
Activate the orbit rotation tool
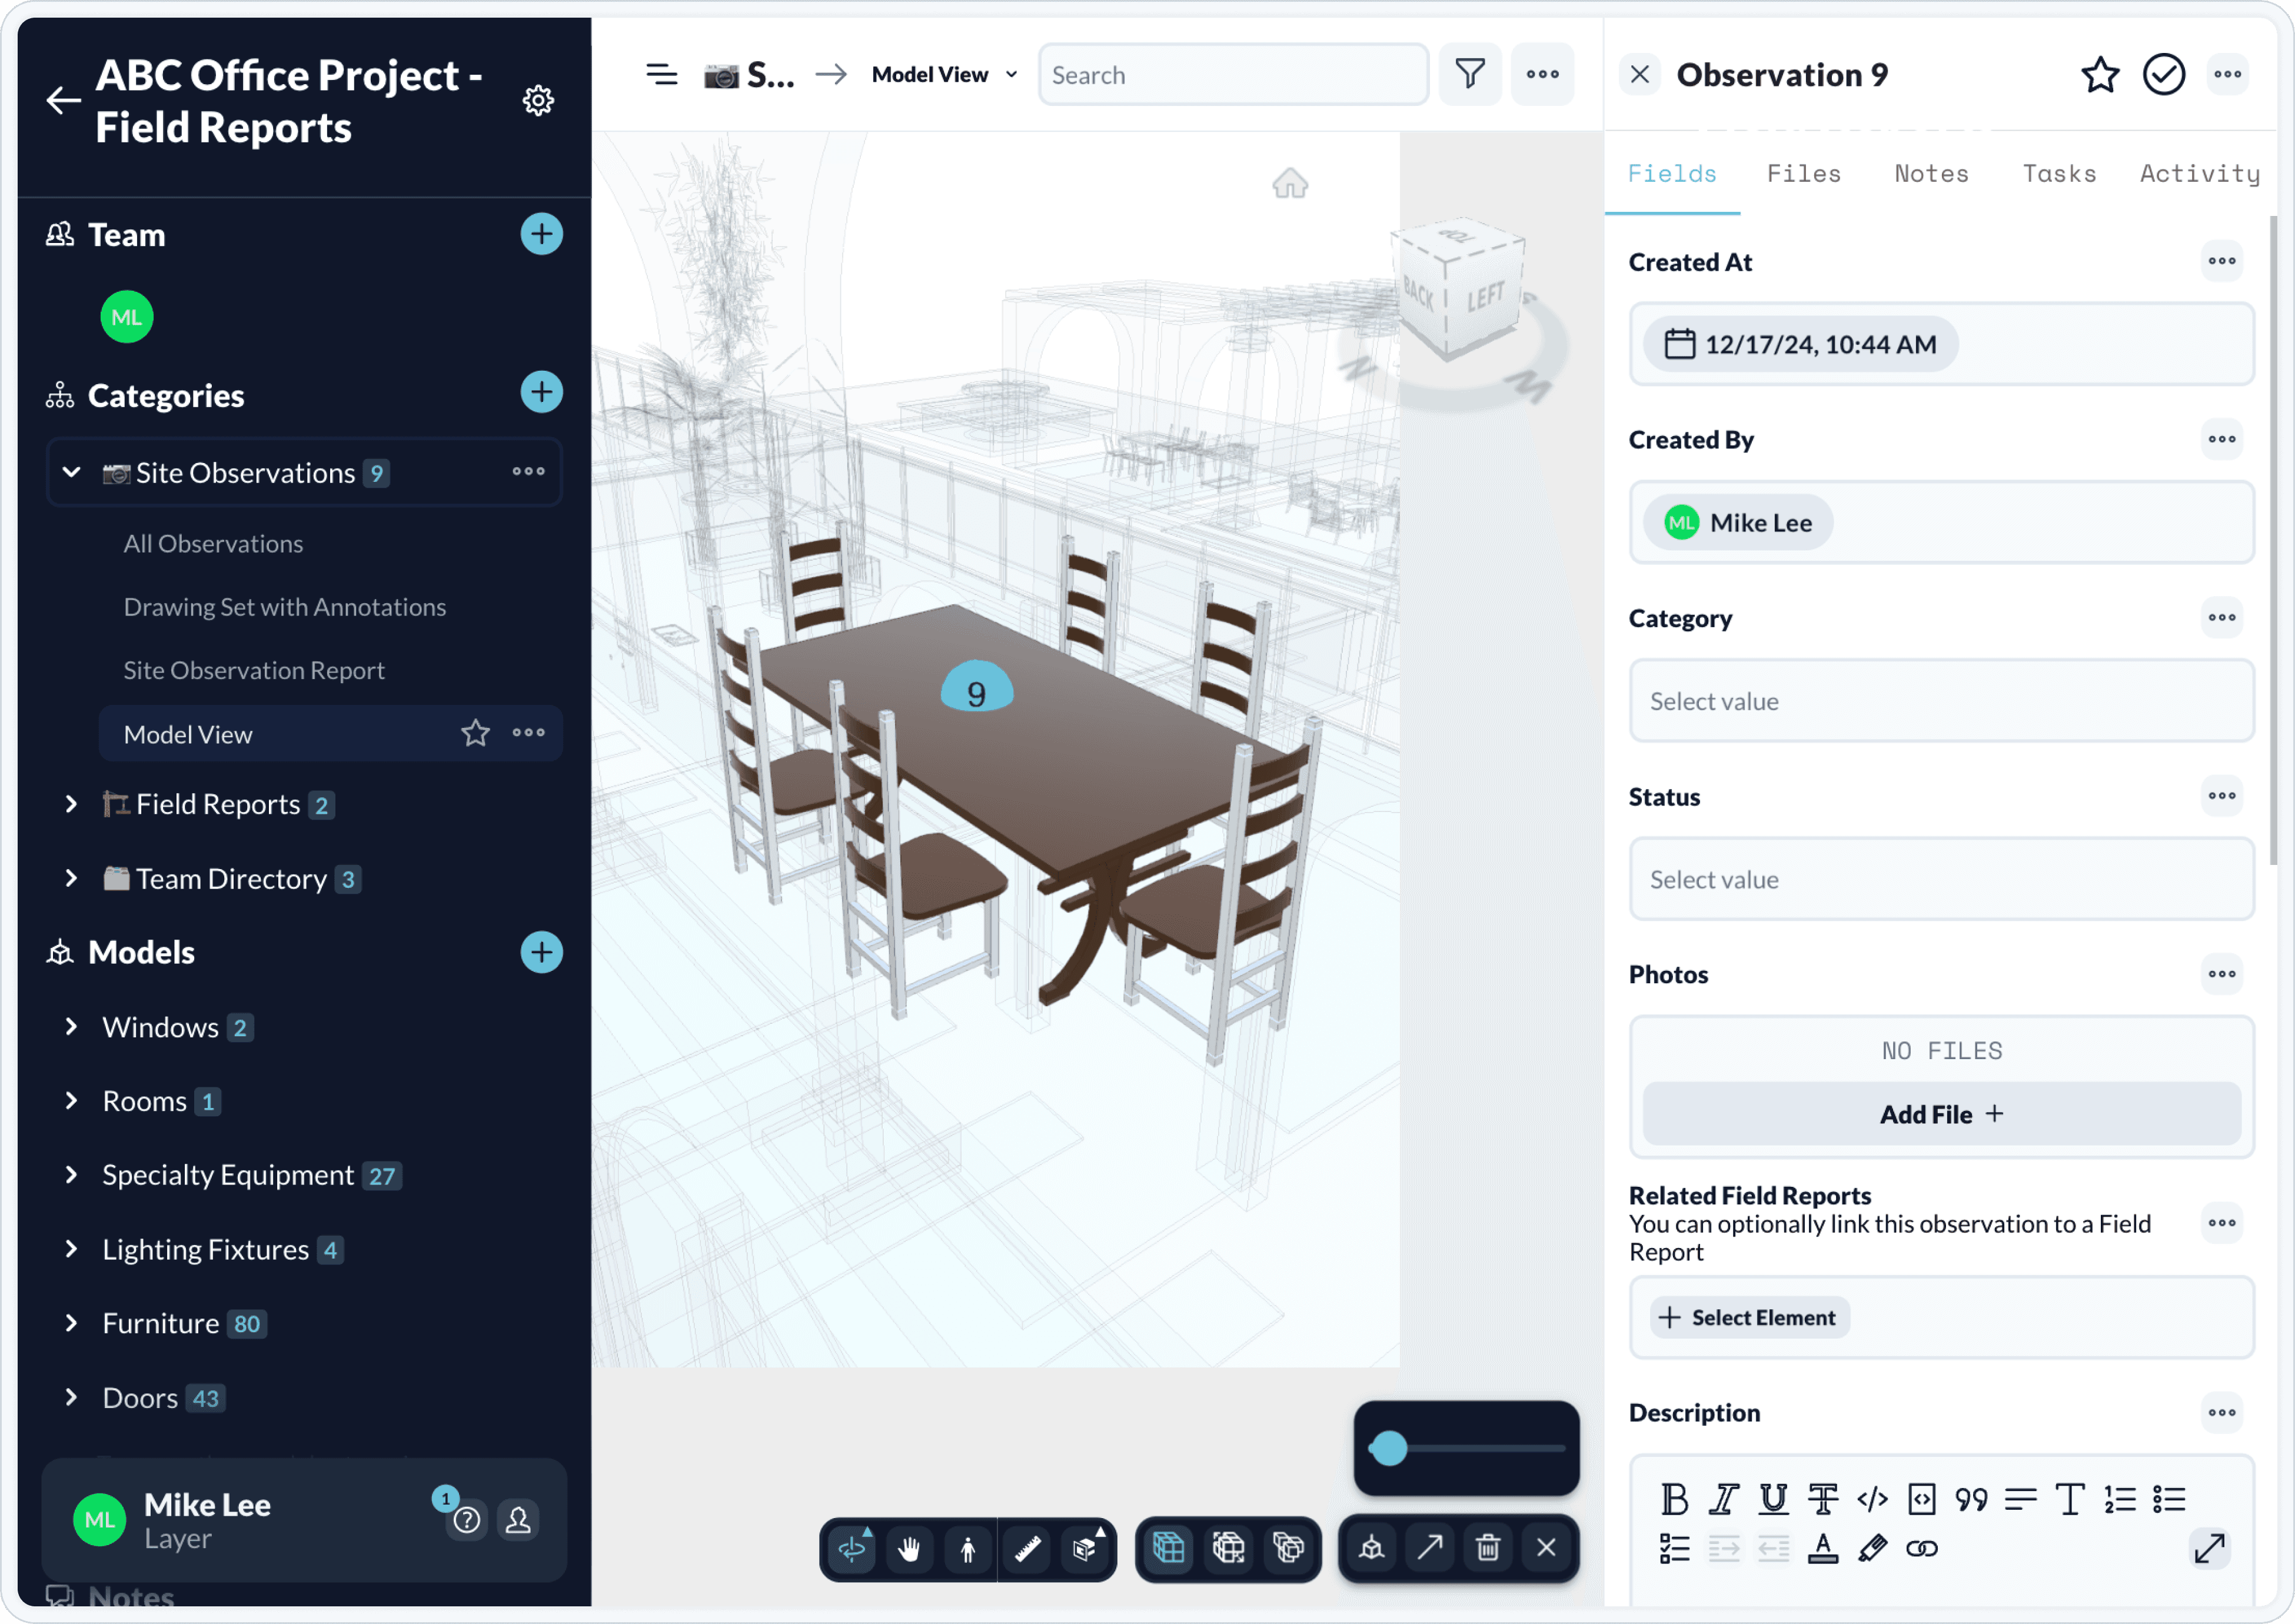tap(852, 1549)
